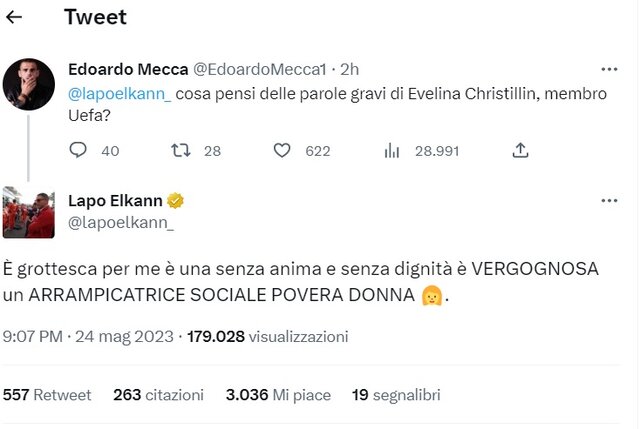This screenshot has width=640, height=429.
Task: Click the @lapoelkann_ mention in Edoardo's tweet
Action: [x=120, y=94]
